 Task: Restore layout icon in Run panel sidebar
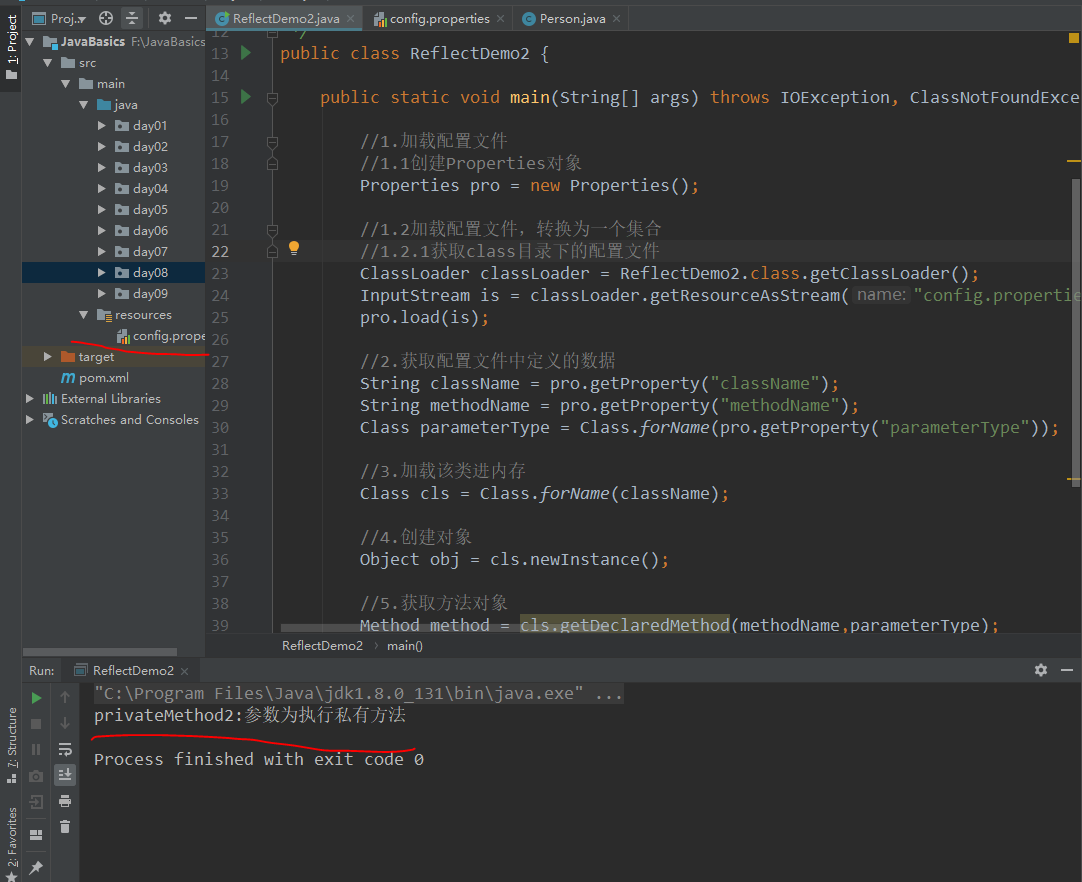pos(36,834)
